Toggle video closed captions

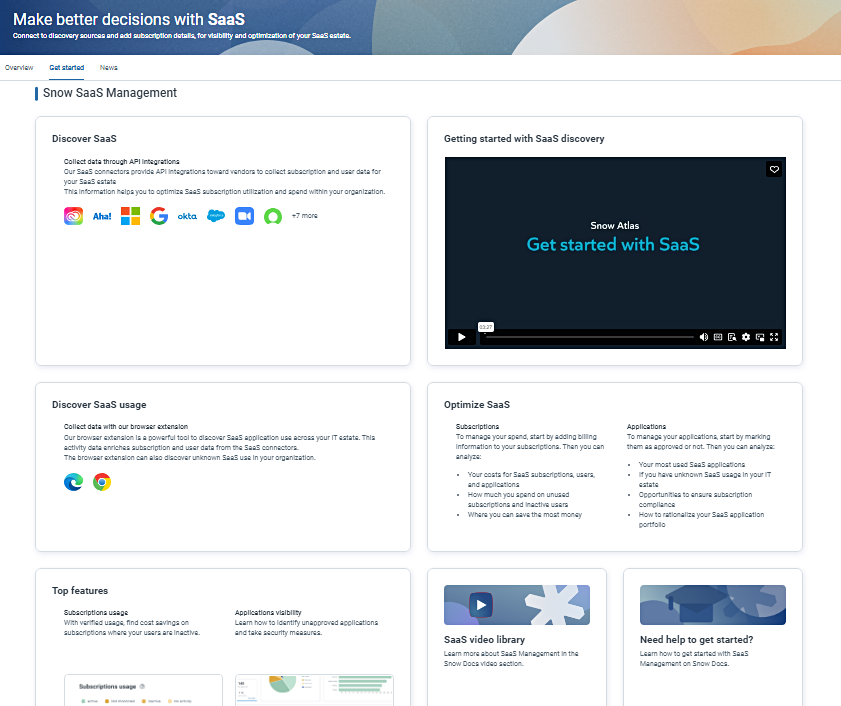pos(718,337)
